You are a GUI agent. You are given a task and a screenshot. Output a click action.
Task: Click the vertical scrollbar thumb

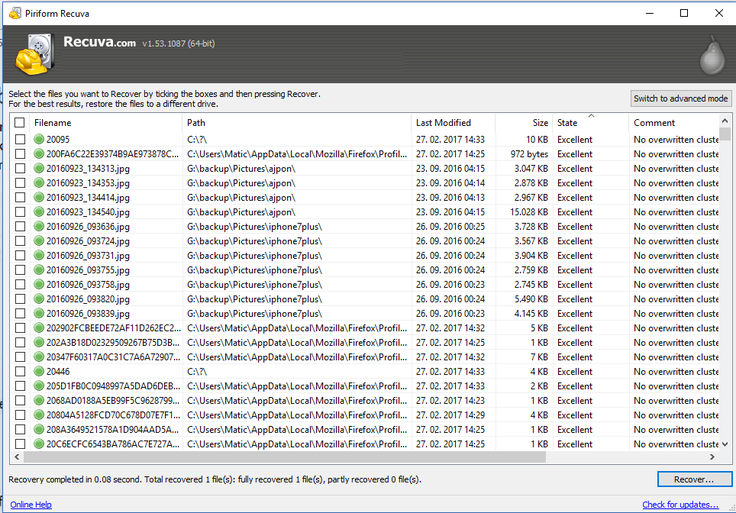click(725, 133)
